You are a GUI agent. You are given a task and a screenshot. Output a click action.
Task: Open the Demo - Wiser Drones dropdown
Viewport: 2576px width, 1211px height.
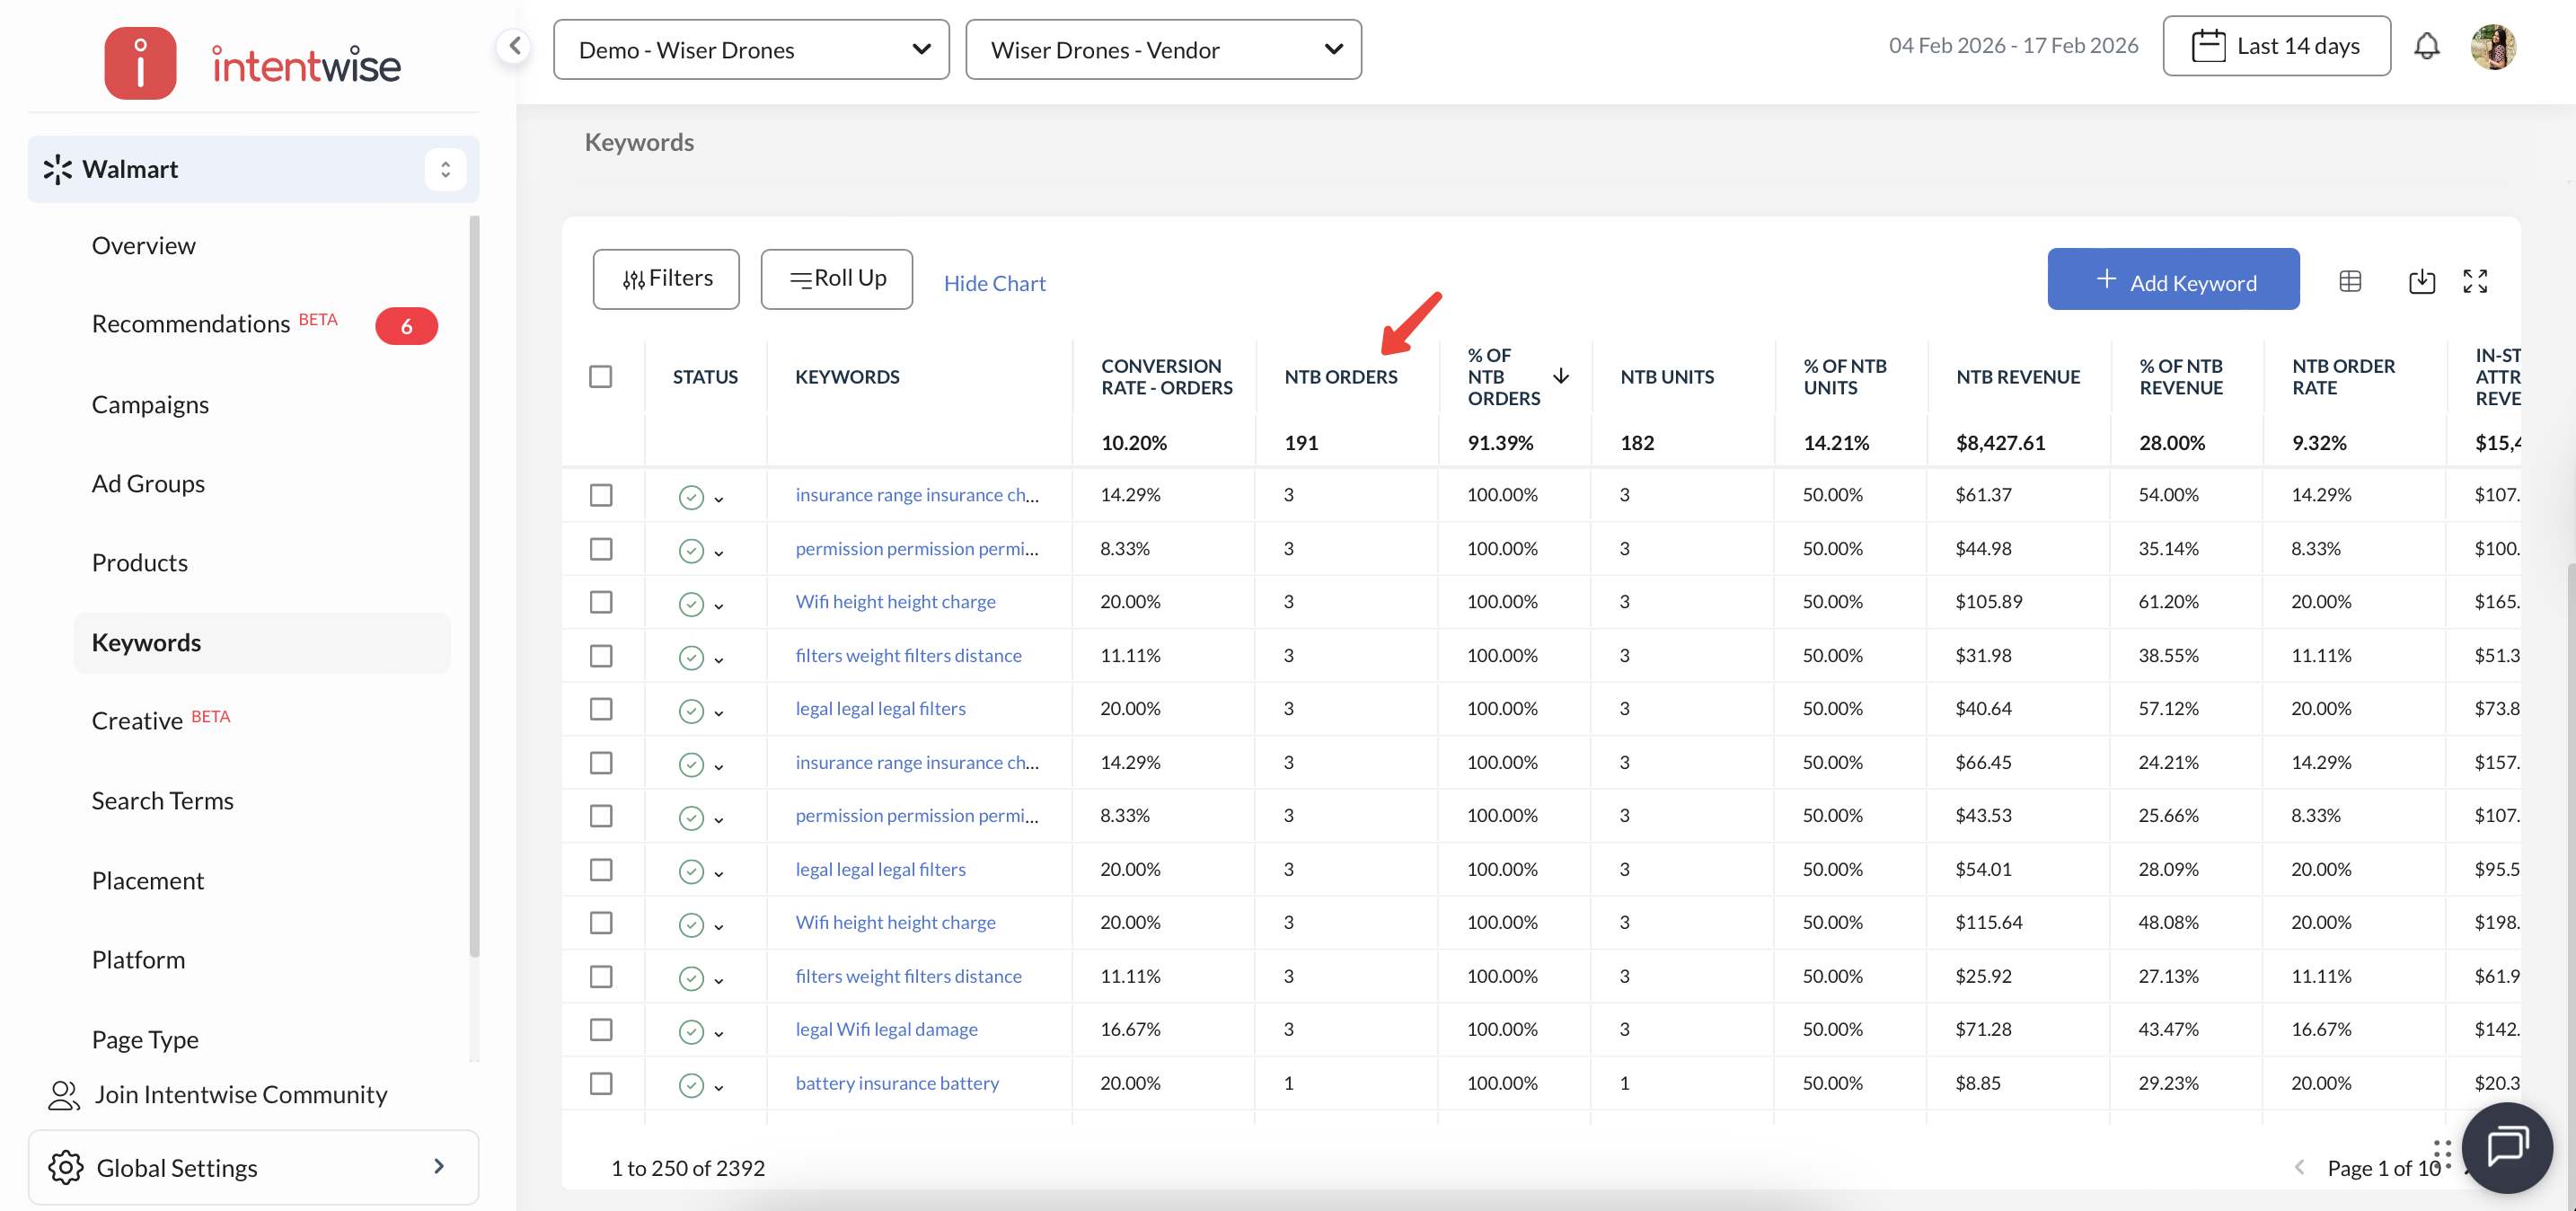coord(751,50)
